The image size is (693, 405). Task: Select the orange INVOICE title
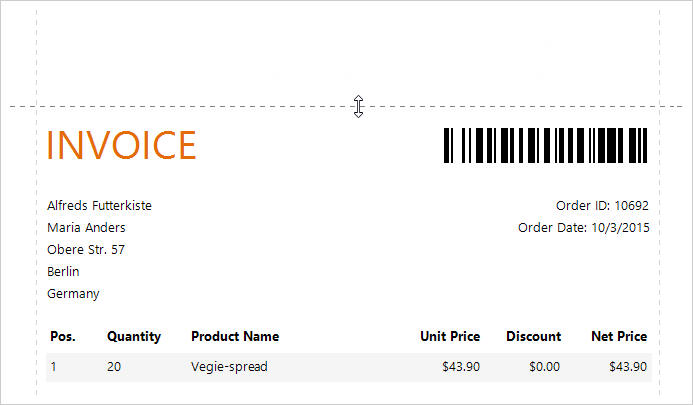pos(121,146)
